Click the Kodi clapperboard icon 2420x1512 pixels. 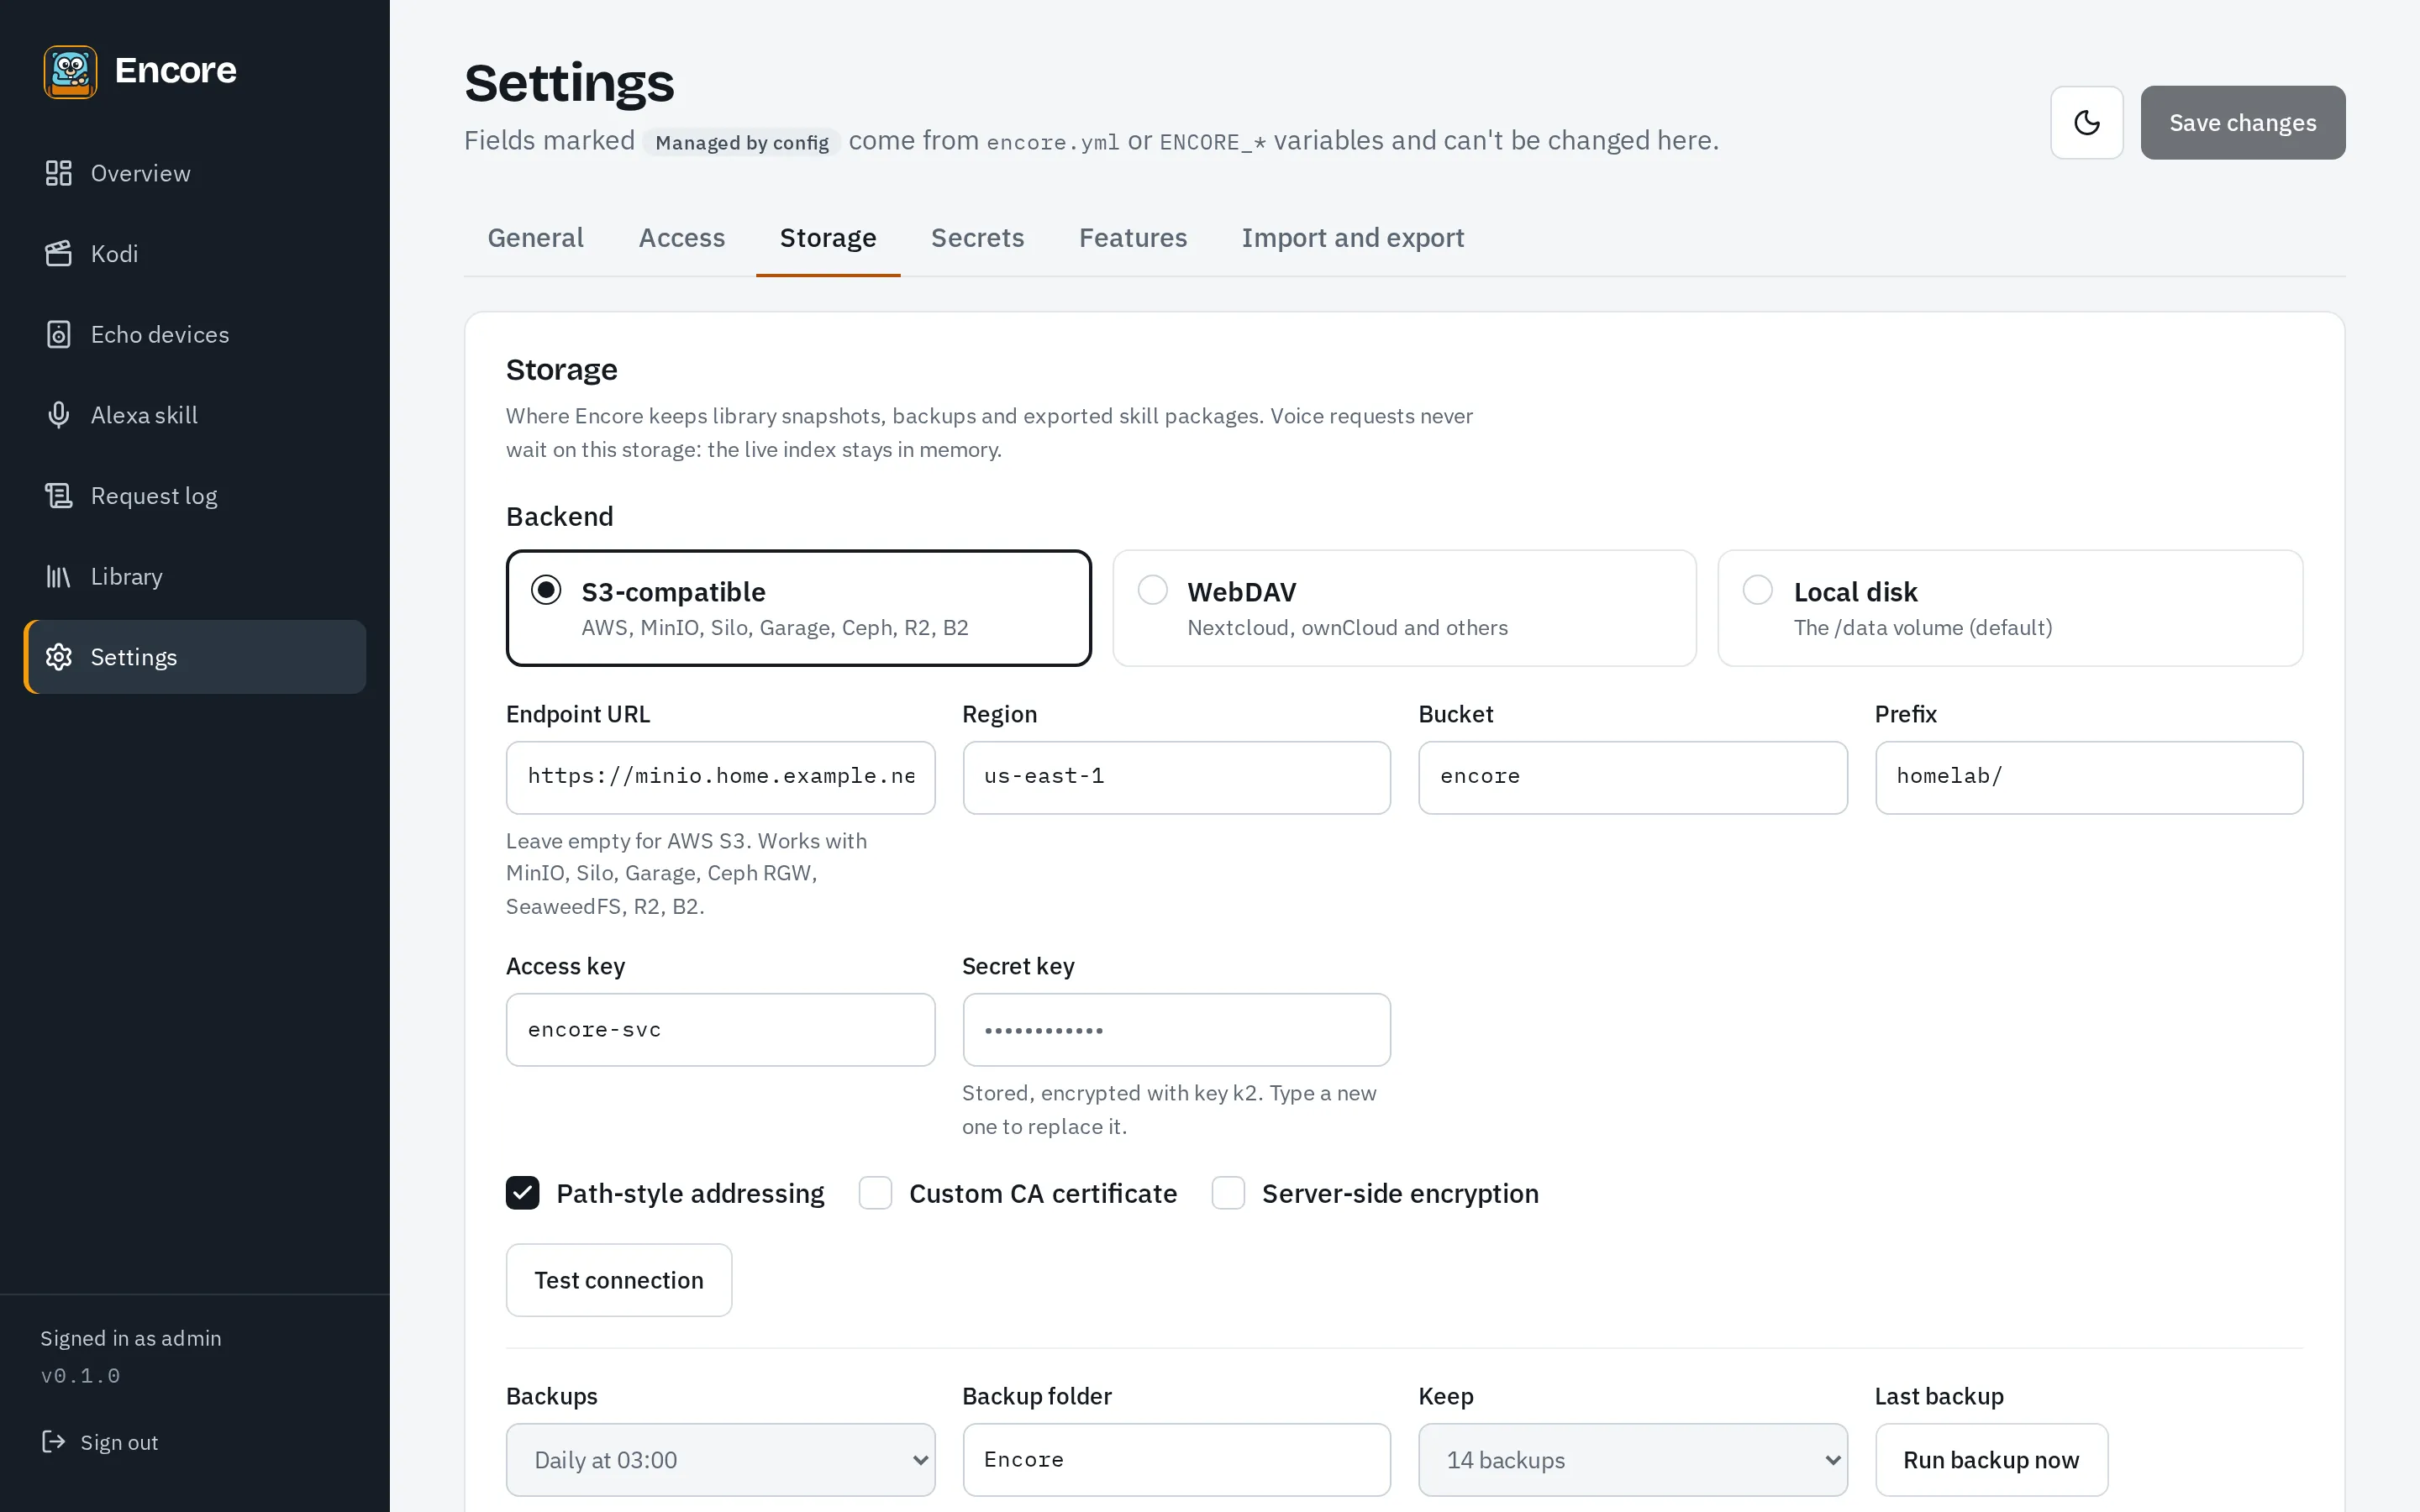click(59, 254)
